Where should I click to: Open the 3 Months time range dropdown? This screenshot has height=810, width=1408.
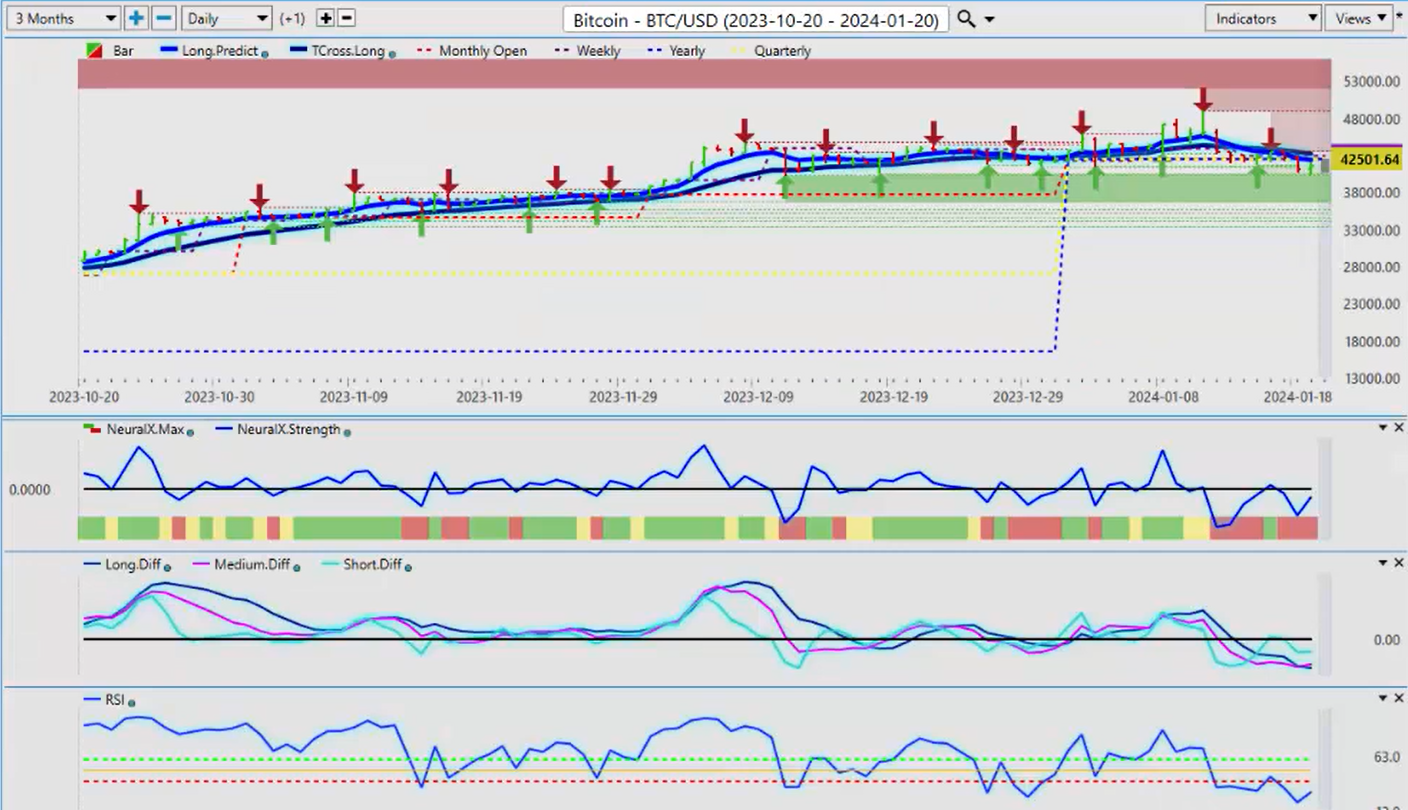62,18
